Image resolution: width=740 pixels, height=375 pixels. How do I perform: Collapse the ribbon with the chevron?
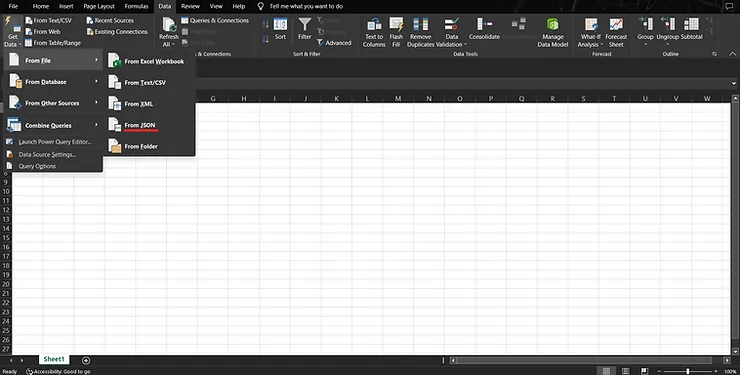[732, 54]
